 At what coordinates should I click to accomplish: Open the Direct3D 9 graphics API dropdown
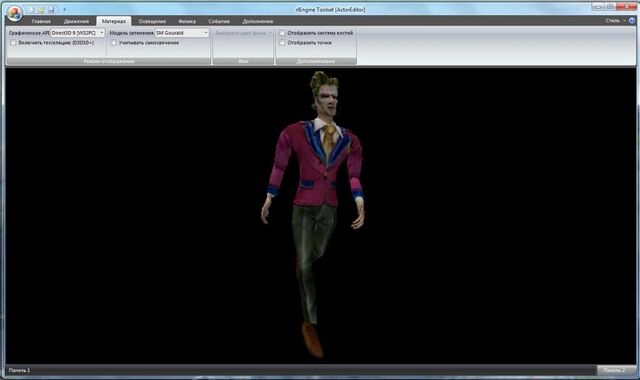[78, 33]
